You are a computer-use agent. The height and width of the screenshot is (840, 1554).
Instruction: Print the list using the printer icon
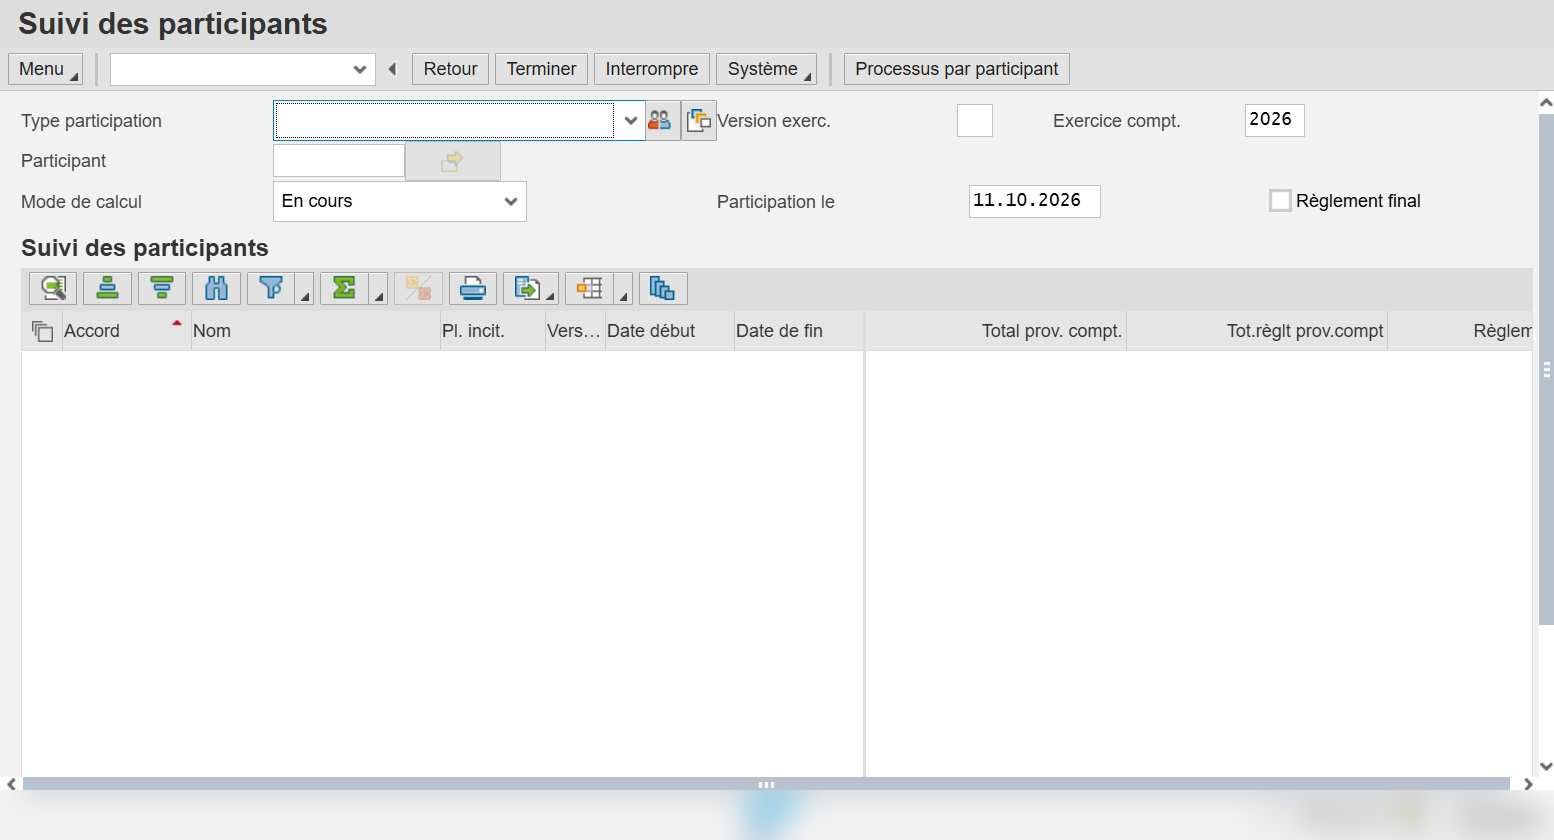click(473, 289)
